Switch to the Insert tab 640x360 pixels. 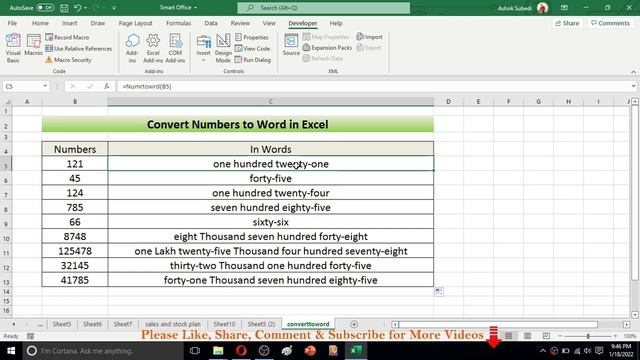coord(70,23)
